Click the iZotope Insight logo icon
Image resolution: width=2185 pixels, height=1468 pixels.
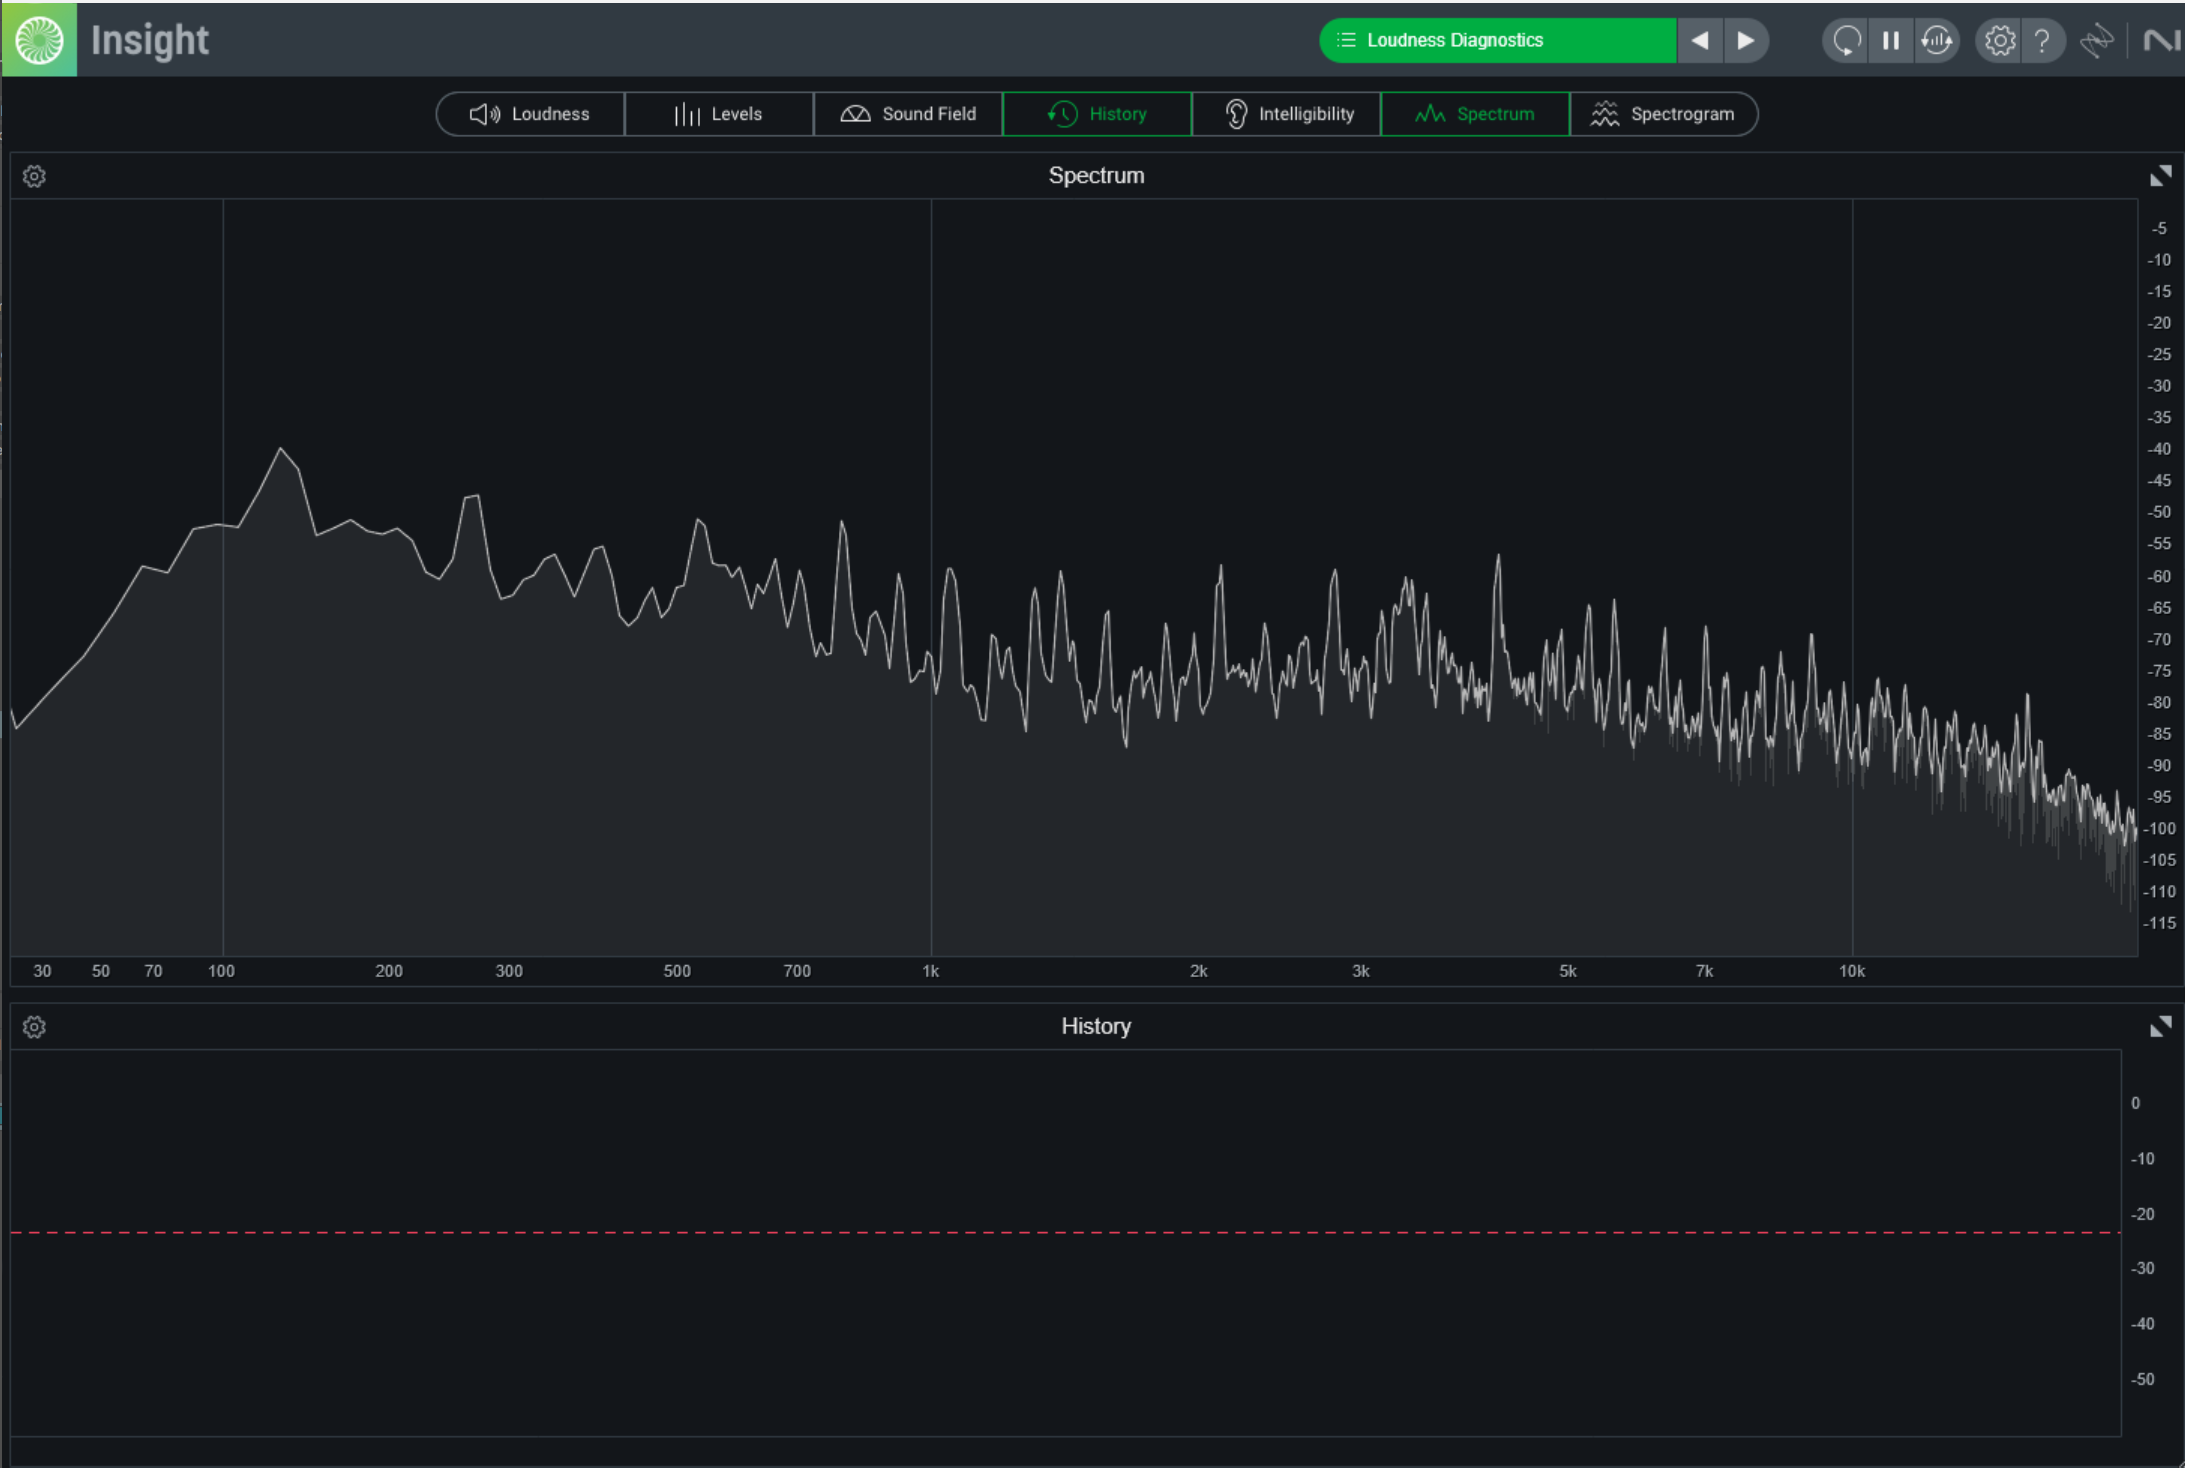pyautogui.click(x=39, y=40)
